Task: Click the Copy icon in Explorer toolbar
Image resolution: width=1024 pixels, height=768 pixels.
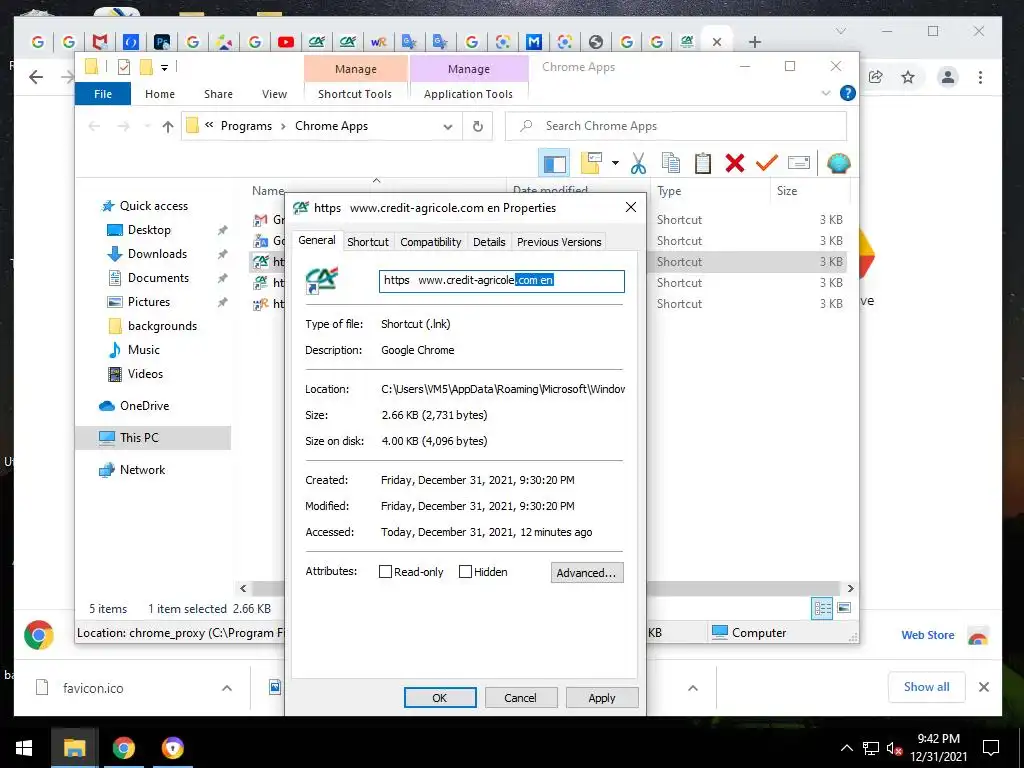Action: point(671,163)
